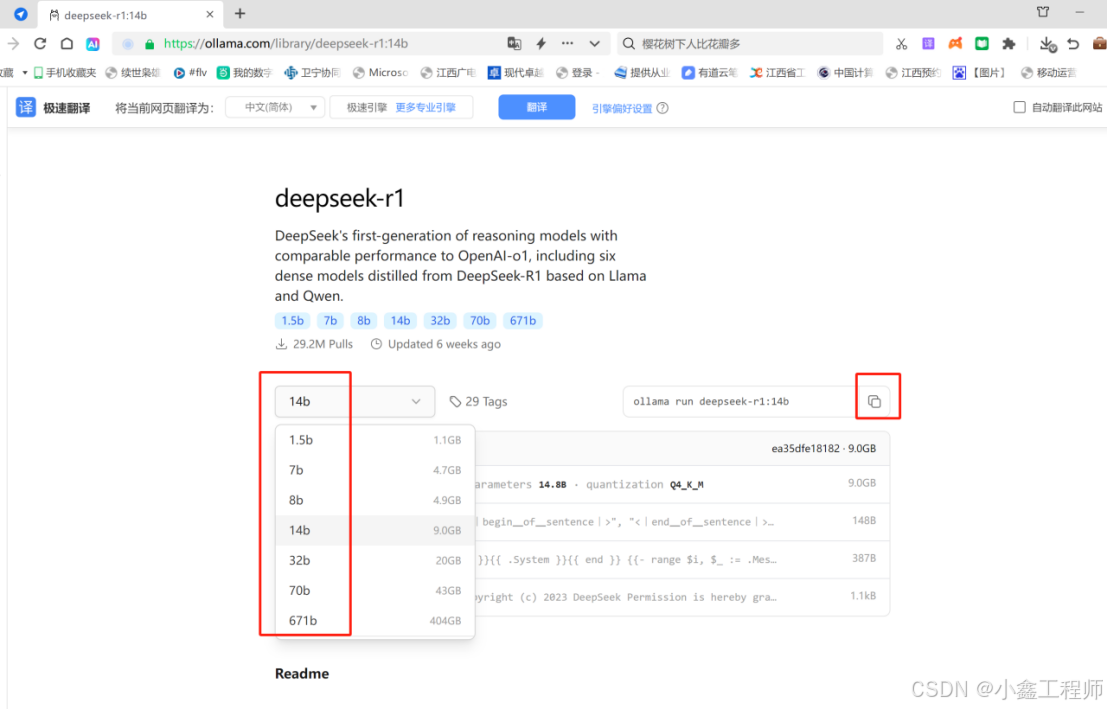Open the purple translate extension icon
Viewport: 1107px width, 709px height.
pyautogui.click(x=928, y=44)
